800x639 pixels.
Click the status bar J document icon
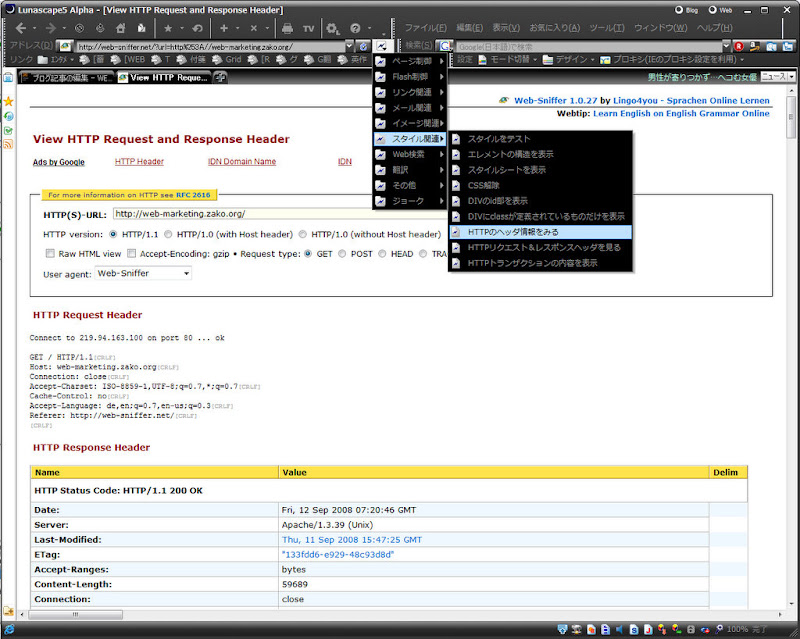point(648,629)
